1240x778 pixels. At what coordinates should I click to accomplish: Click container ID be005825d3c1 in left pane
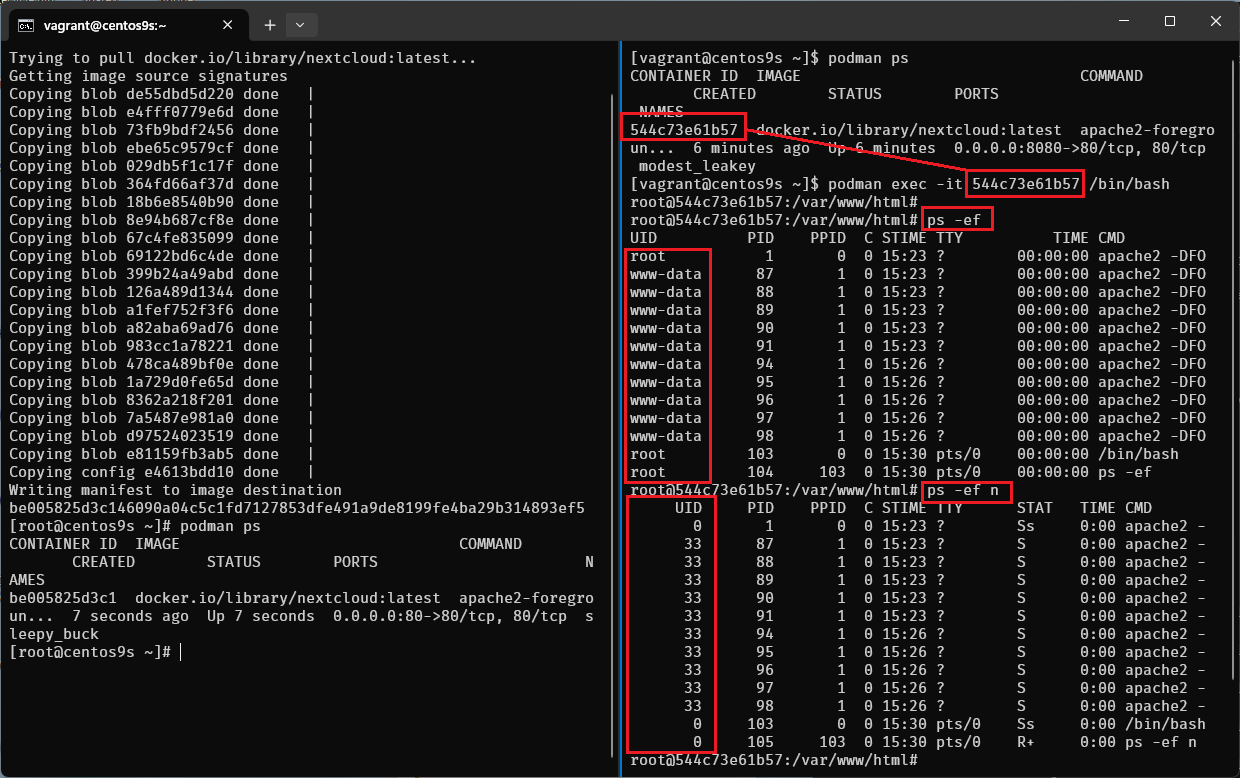[x=62, y=598]
